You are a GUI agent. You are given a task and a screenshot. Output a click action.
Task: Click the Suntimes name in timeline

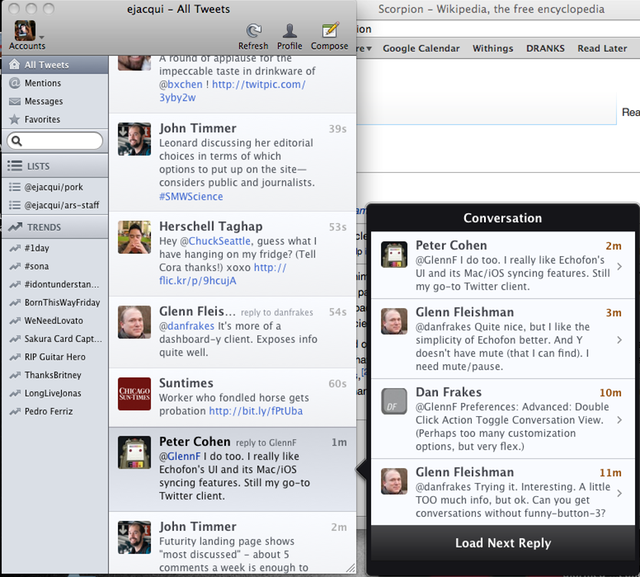point(186,383)
